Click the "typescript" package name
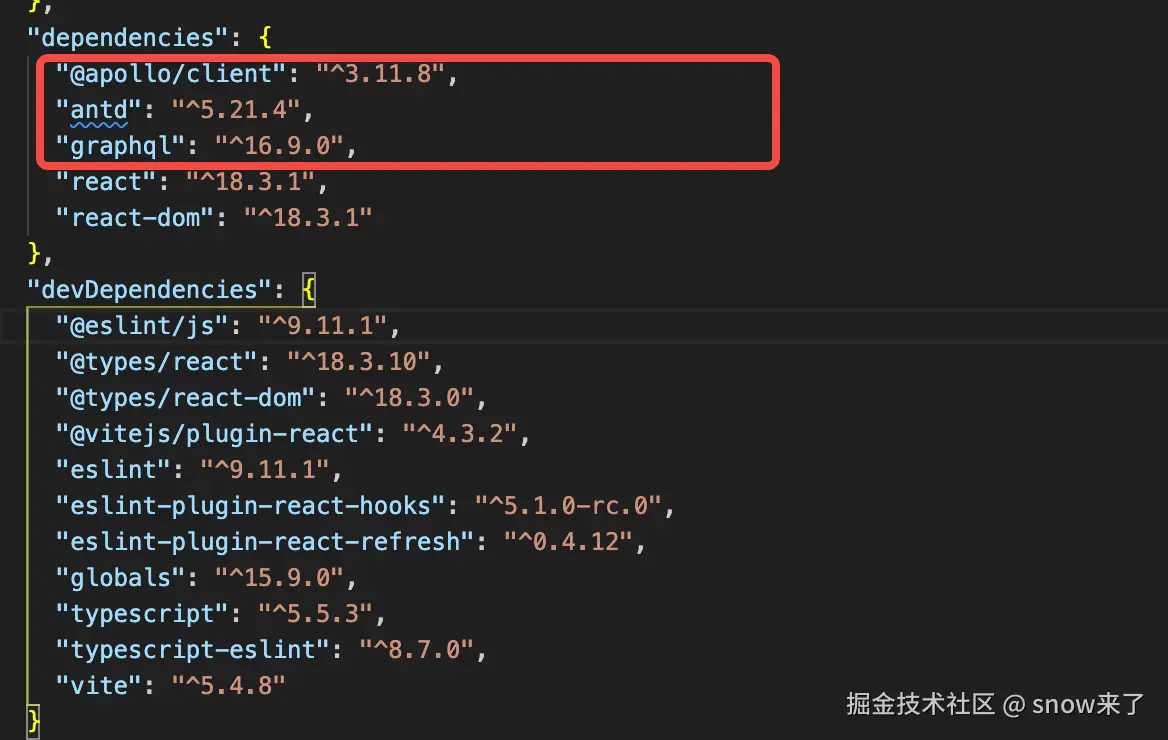Viewport: 1168px width, 740px height. tap(149, 614)
